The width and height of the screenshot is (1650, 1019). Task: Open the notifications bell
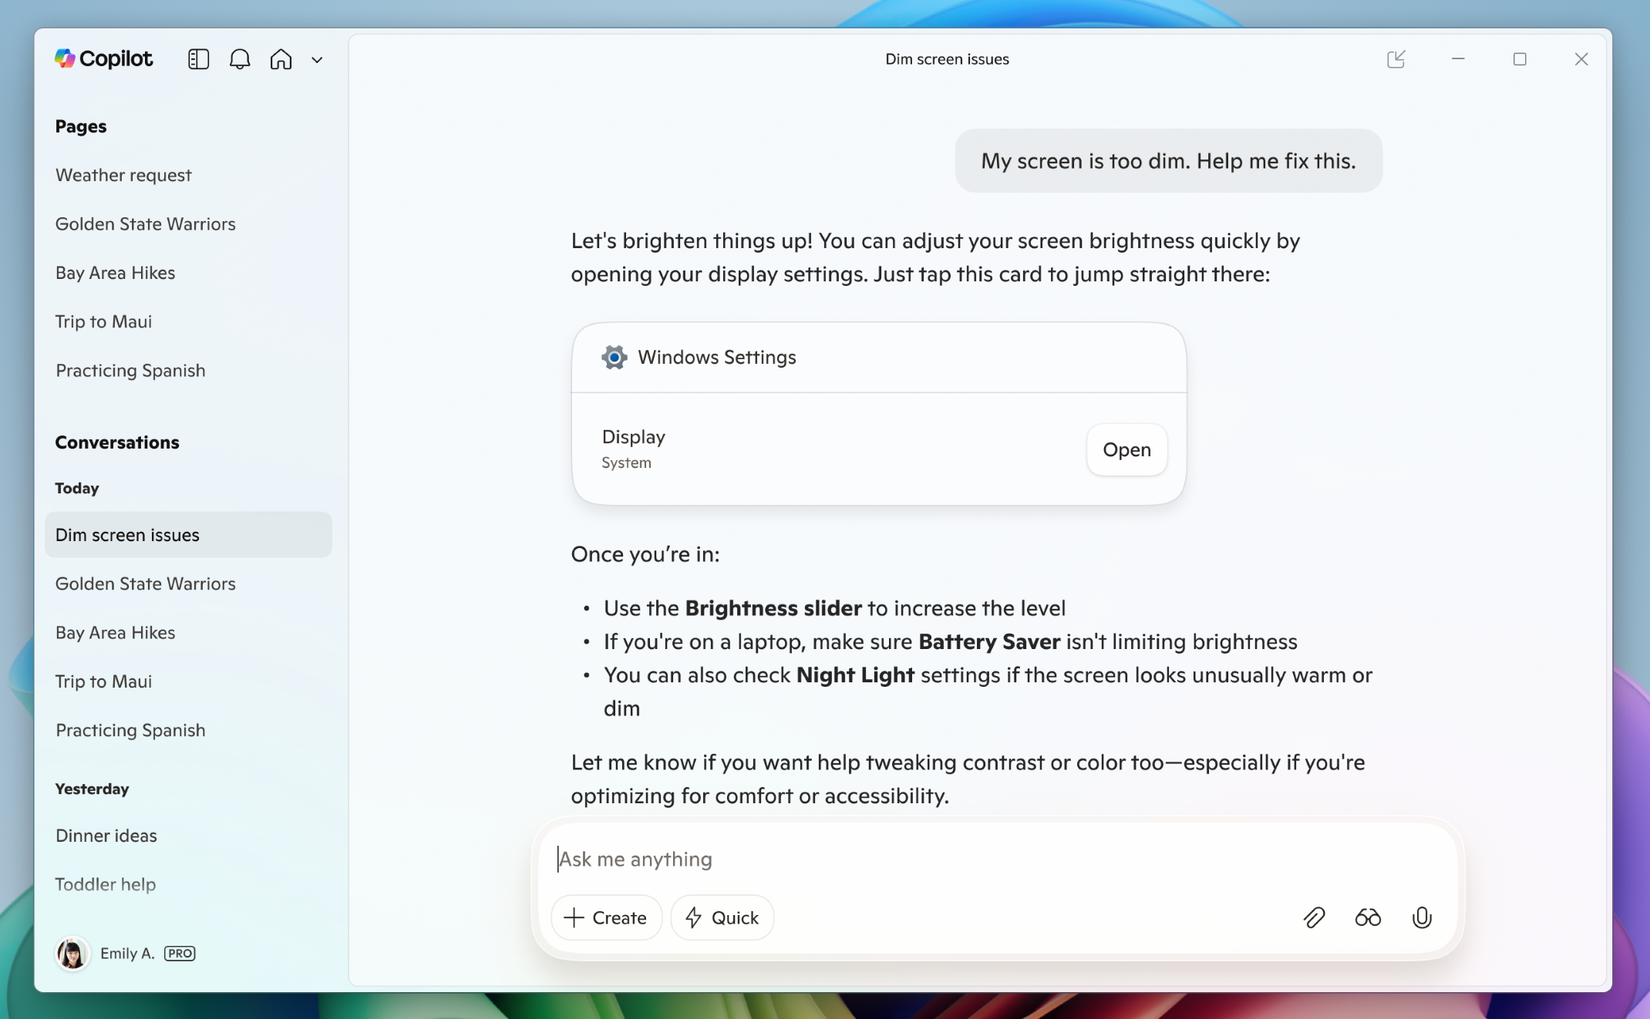240,59
